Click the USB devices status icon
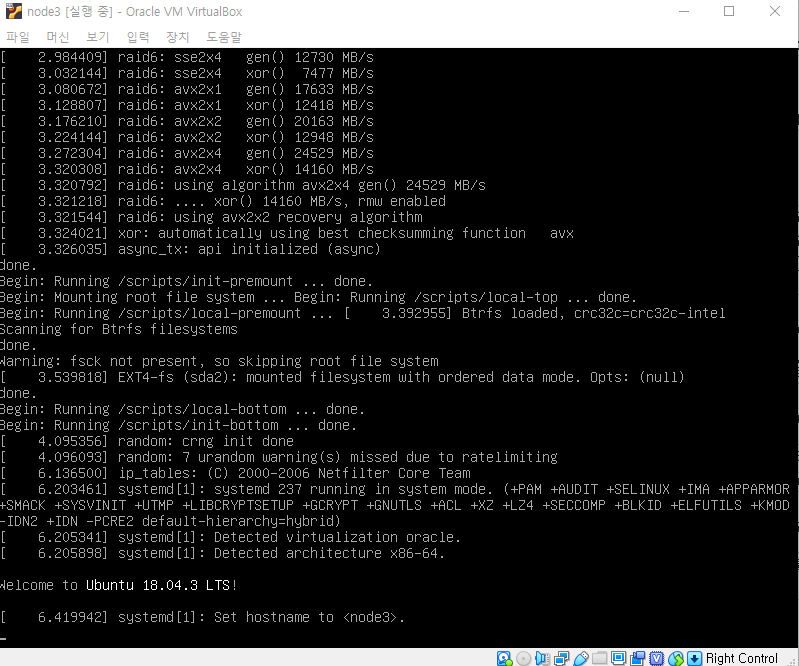 [x=580, y=658]
